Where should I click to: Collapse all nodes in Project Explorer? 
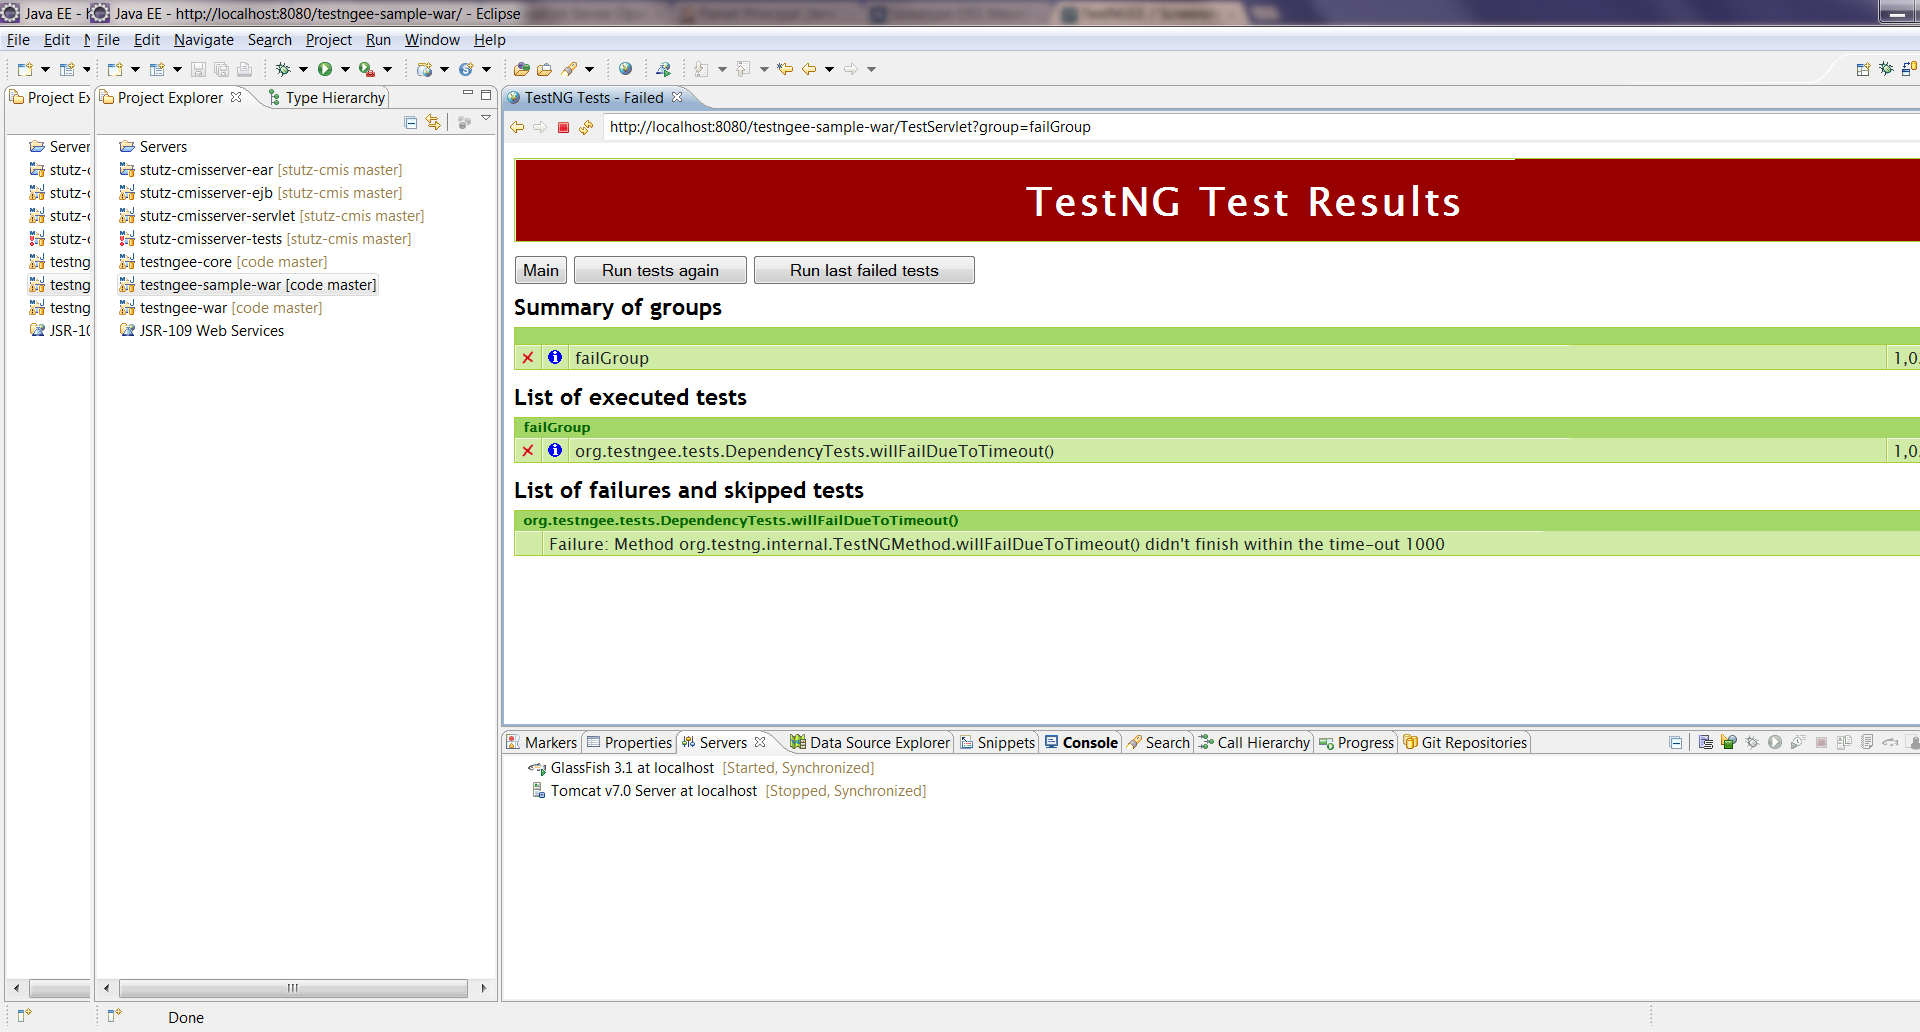[x=410, y=122]
